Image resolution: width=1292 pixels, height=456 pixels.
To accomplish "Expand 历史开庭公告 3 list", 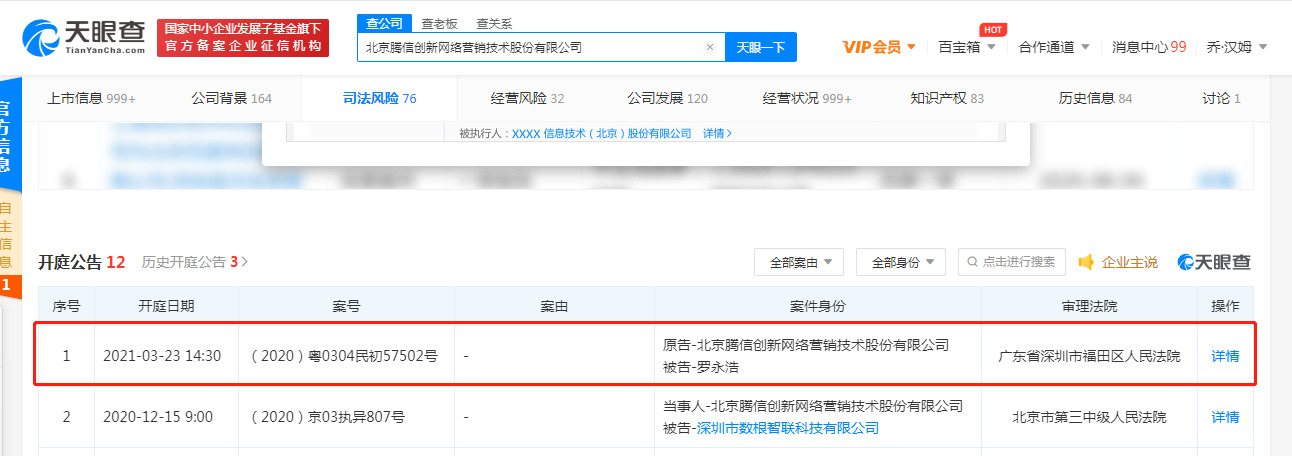I will coord(194,262).
